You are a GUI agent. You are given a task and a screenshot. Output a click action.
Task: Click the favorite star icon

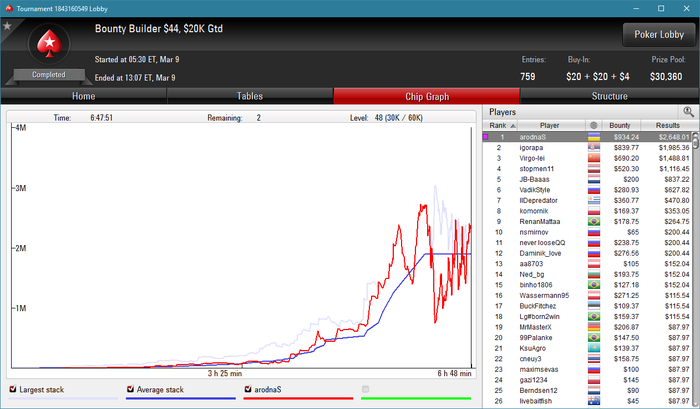coord(7,26)
